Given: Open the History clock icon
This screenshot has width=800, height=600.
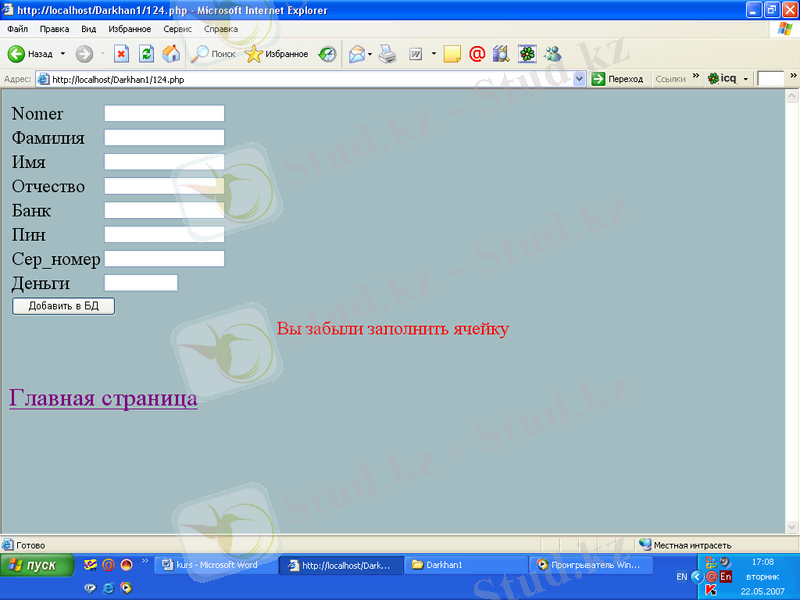Looking at the screenshot, I should click(327, 54).
